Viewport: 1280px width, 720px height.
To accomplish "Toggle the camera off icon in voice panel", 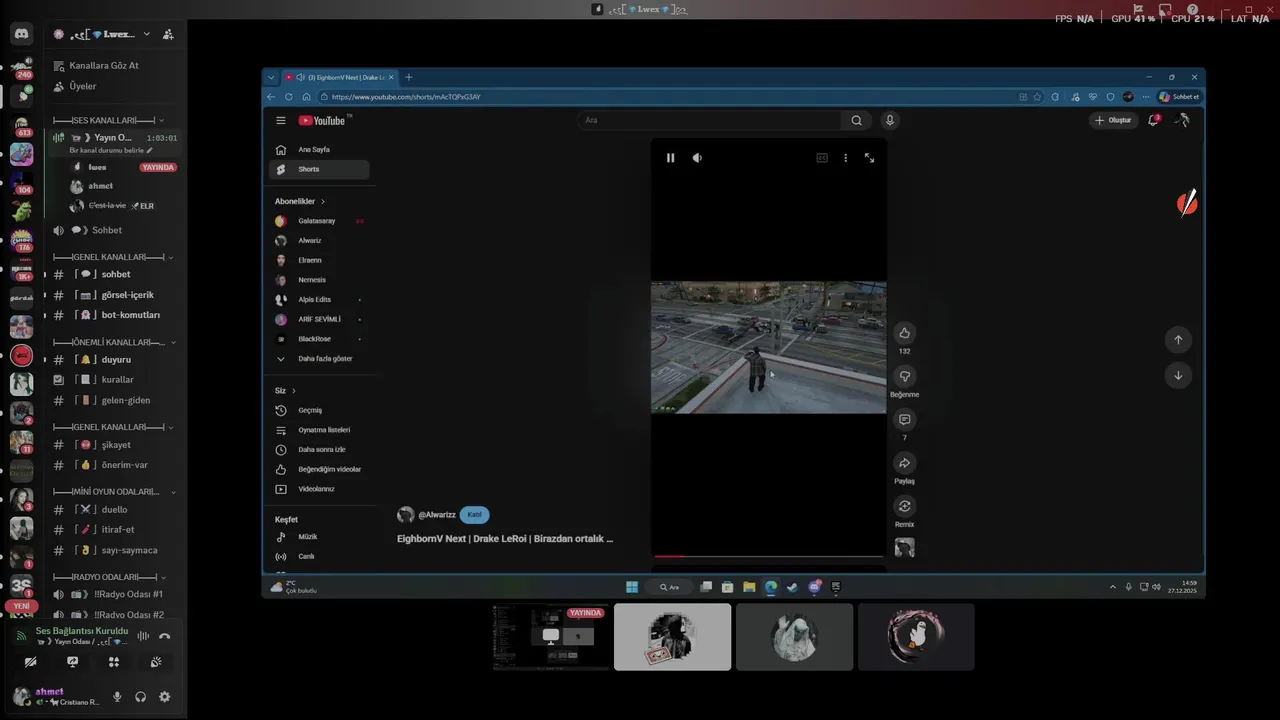I will [30, 662].
